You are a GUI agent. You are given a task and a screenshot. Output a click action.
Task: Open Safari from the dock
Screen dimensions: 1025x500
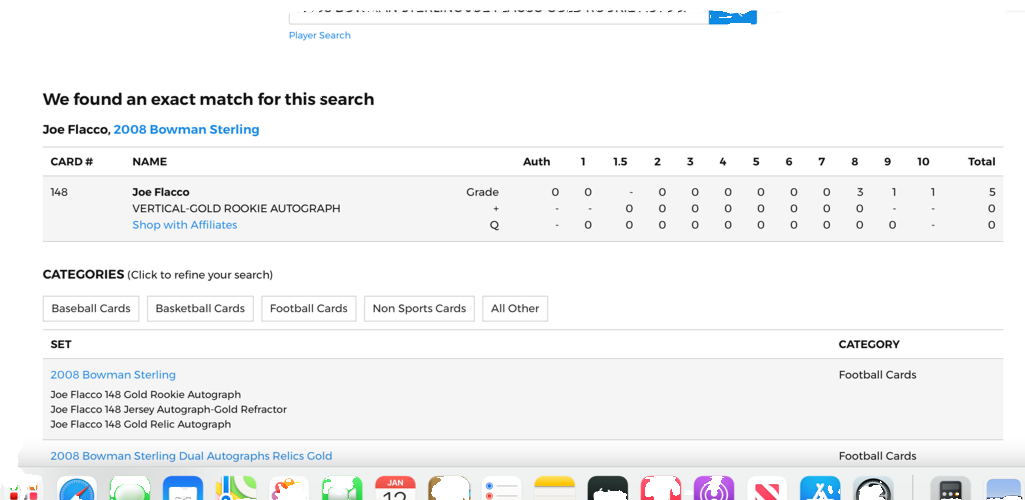coord(77,490)
